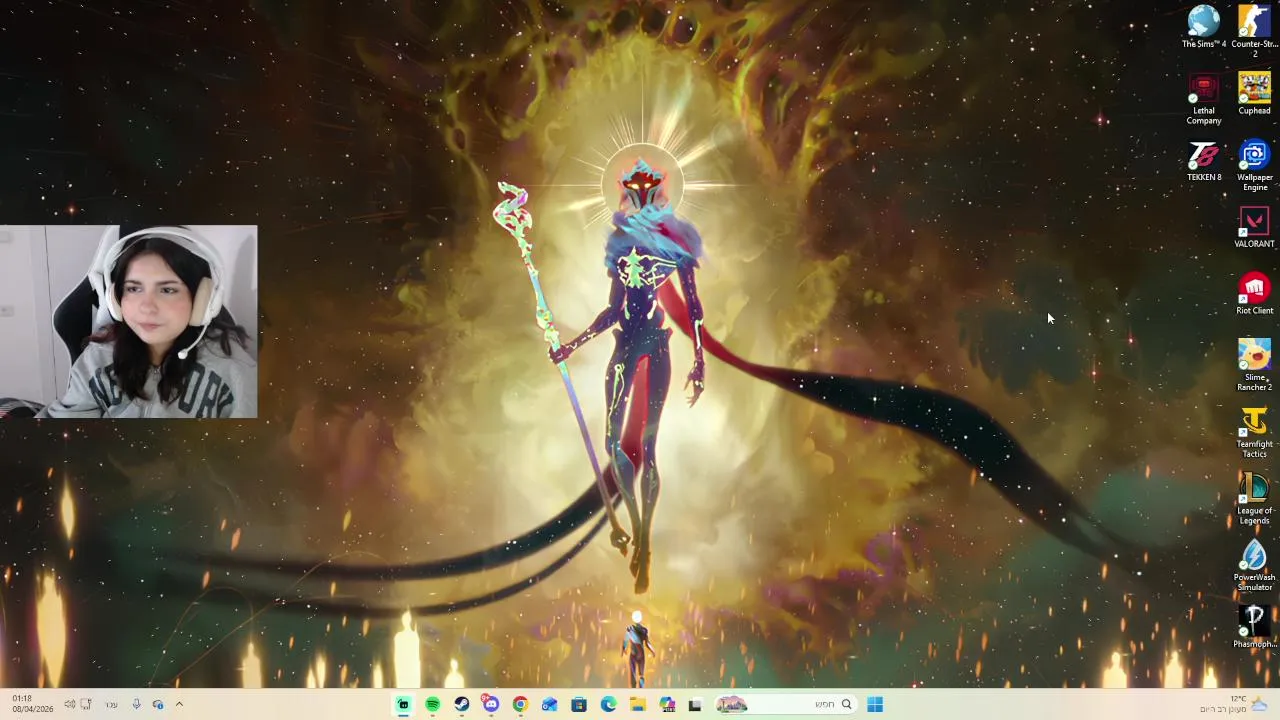Click the webcam overlay thumbnail
This screenshot has width=1280, height=720.
pyautogui.click(x=128, y=321)
